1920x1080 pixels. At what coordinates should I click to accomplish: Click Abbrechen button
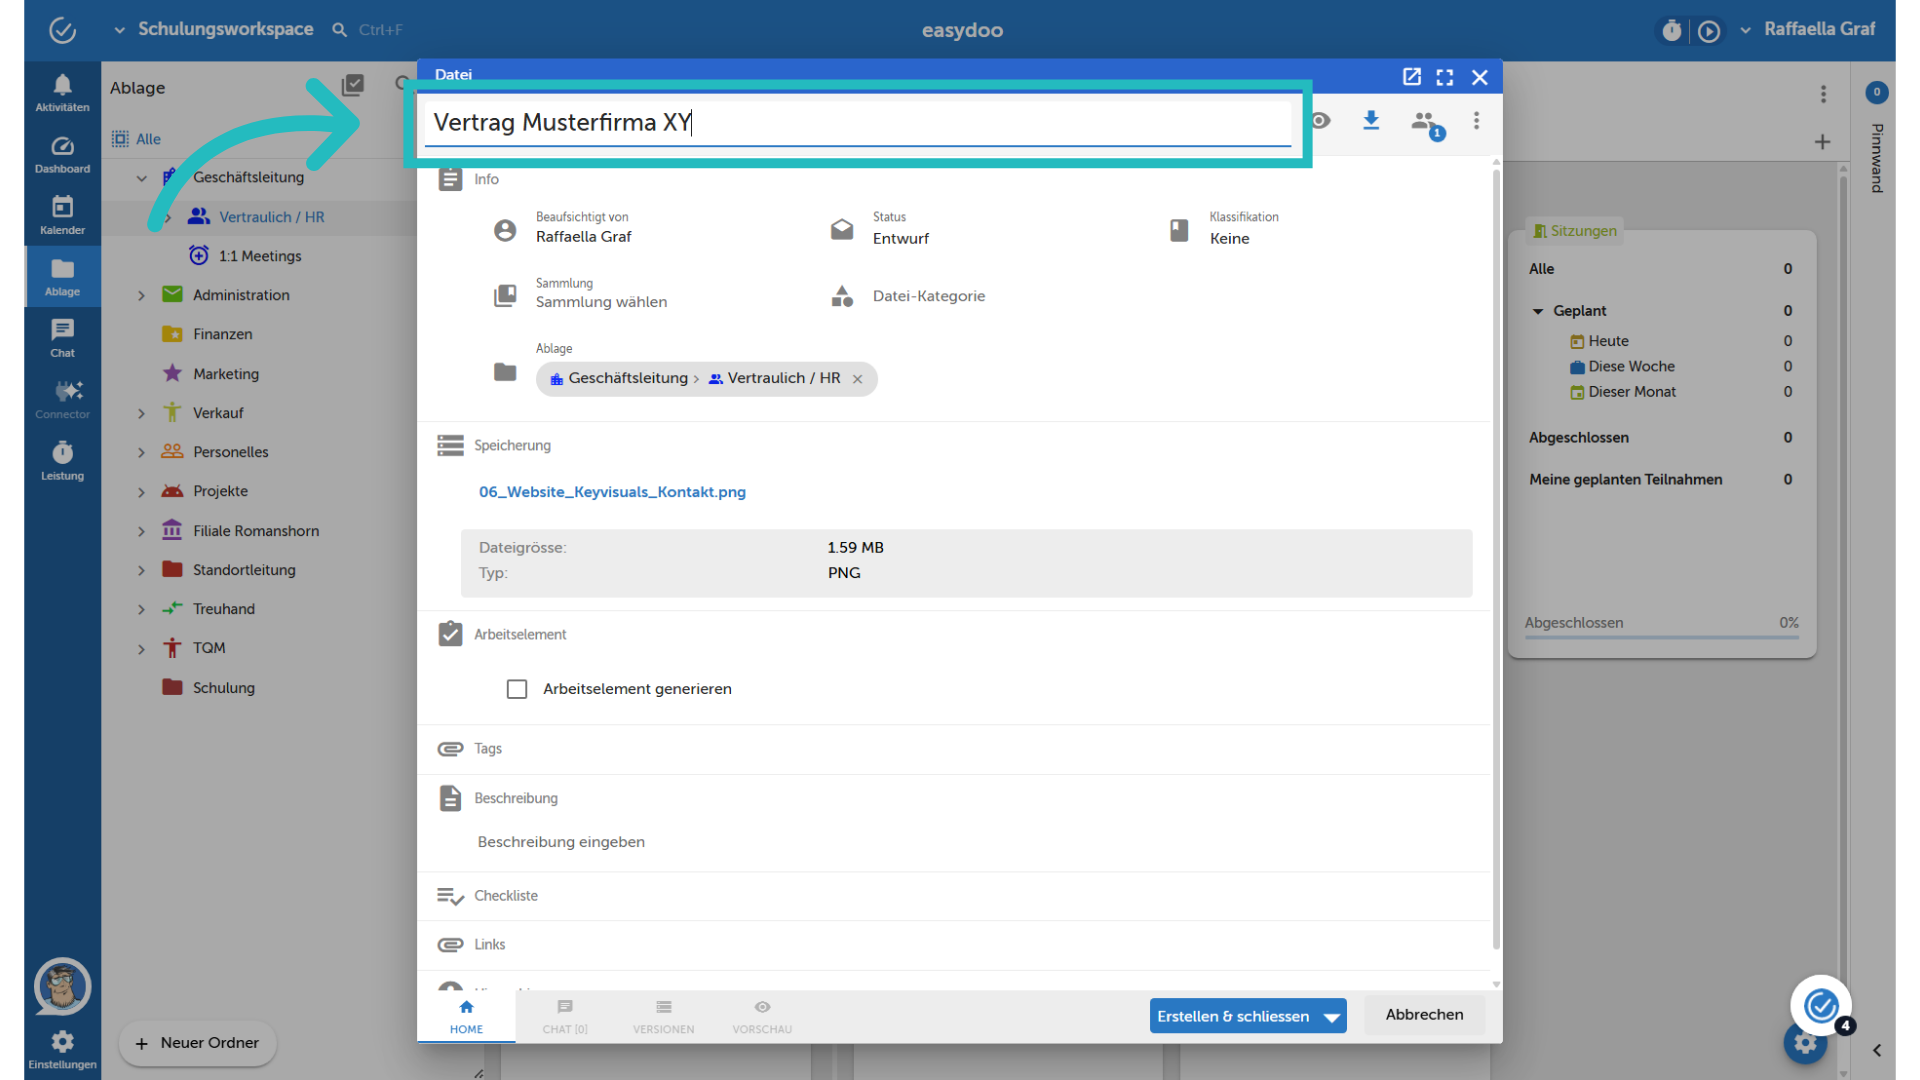pyautogui.click(x=1424, y=1015)
